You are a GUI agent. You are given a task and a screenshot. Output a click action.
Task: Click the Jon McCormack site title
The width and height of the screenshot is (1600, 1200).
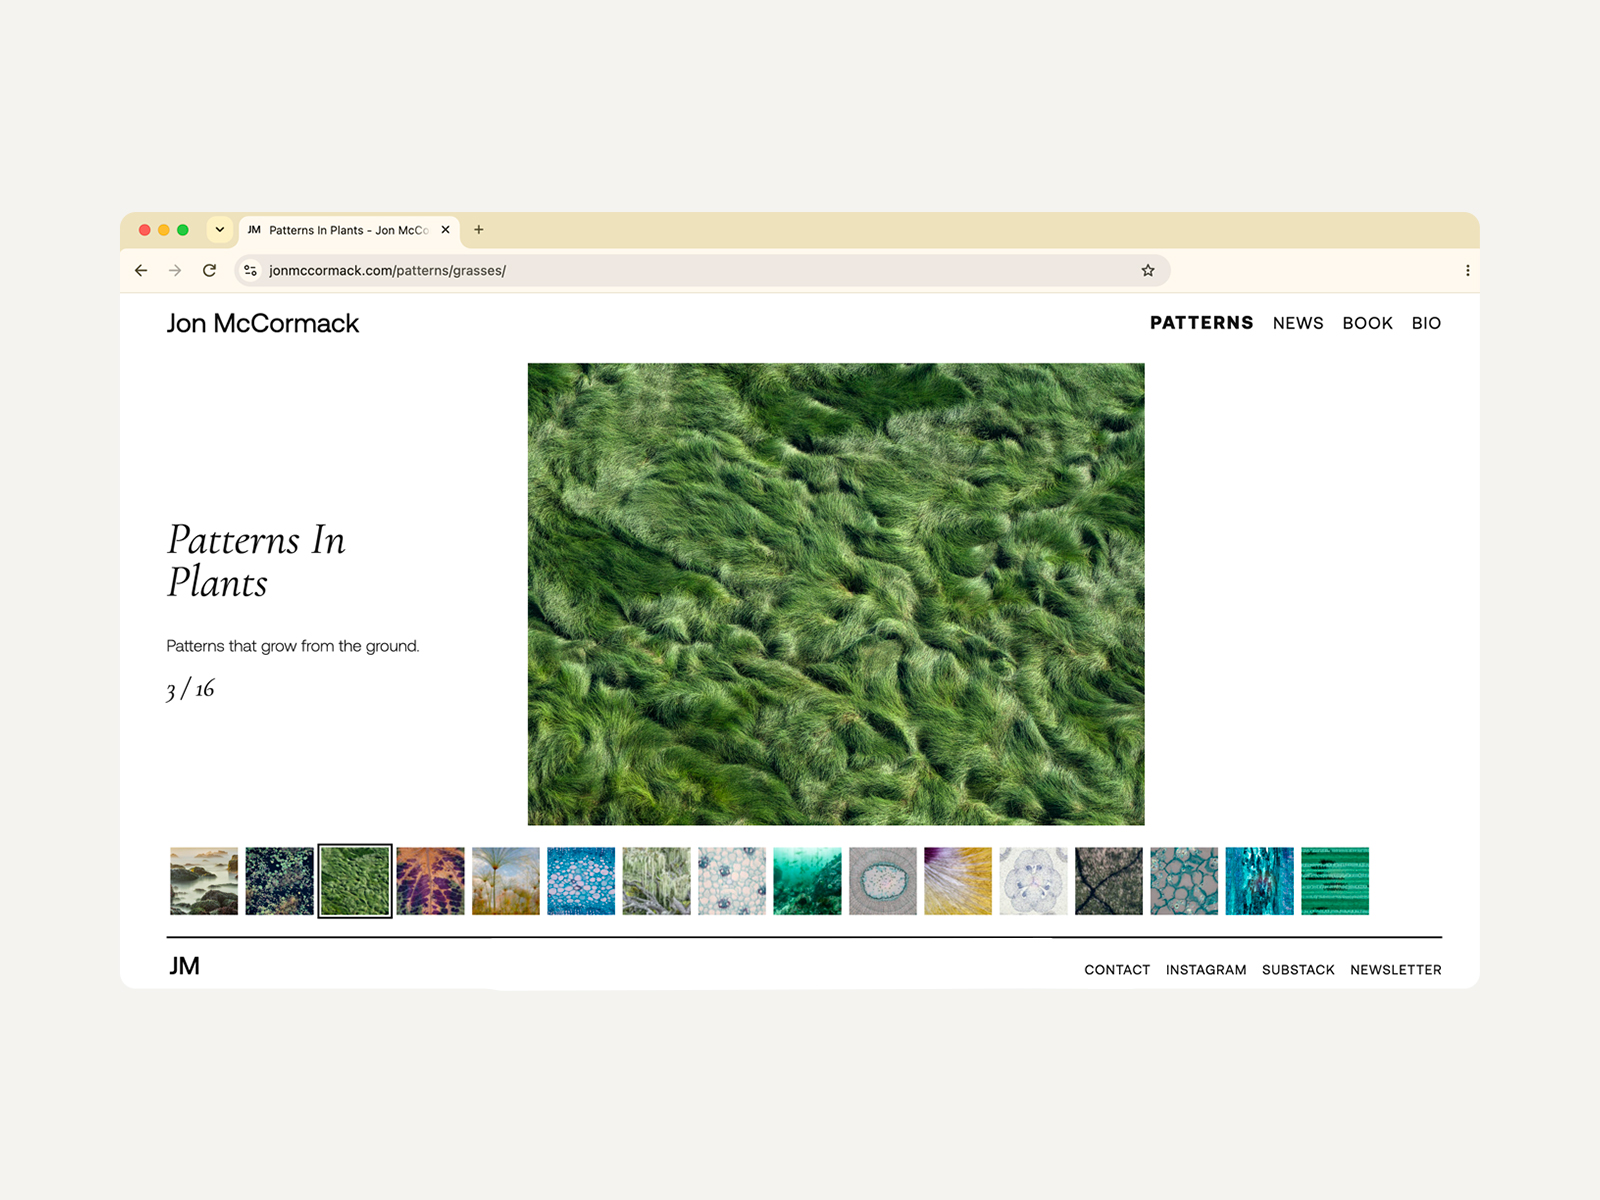click(262, 323)
